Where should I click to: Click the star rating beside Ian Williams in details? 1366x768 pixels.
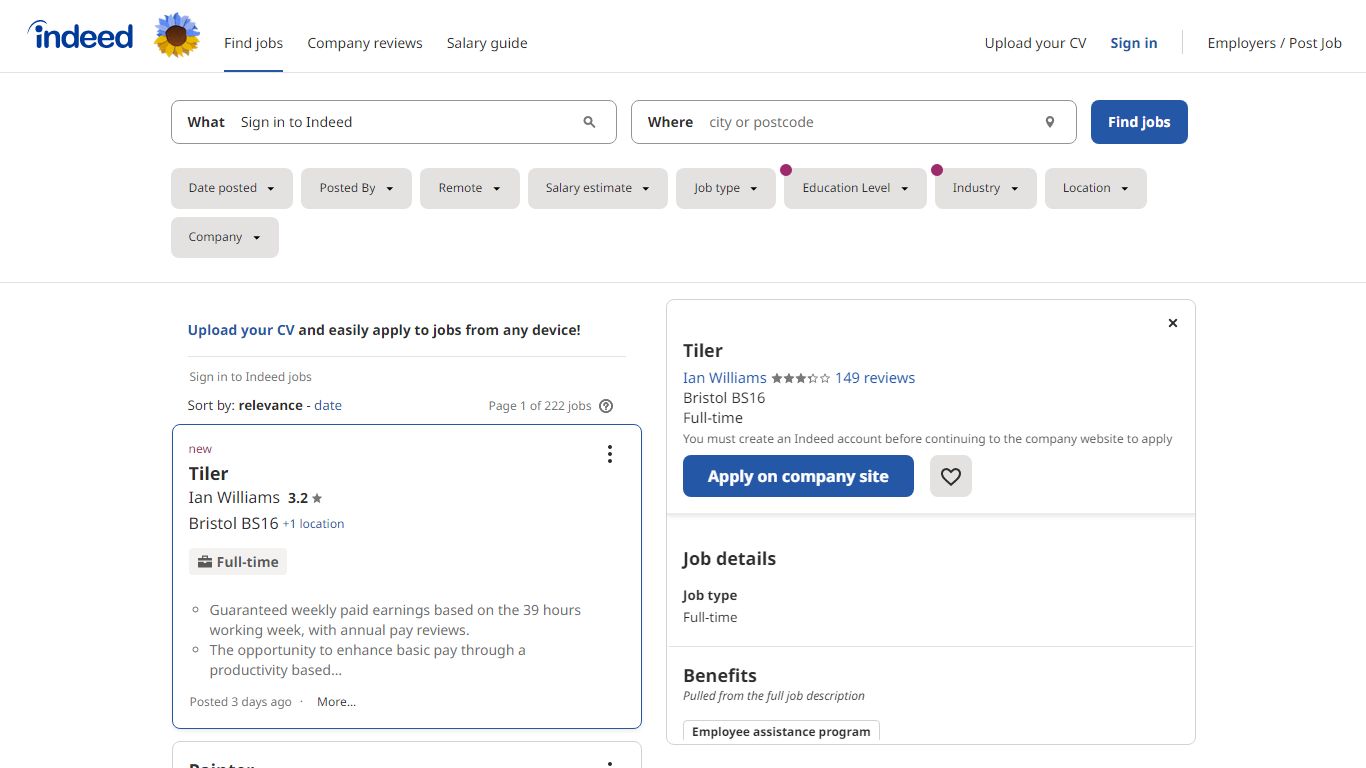click(x=801, y=378)
